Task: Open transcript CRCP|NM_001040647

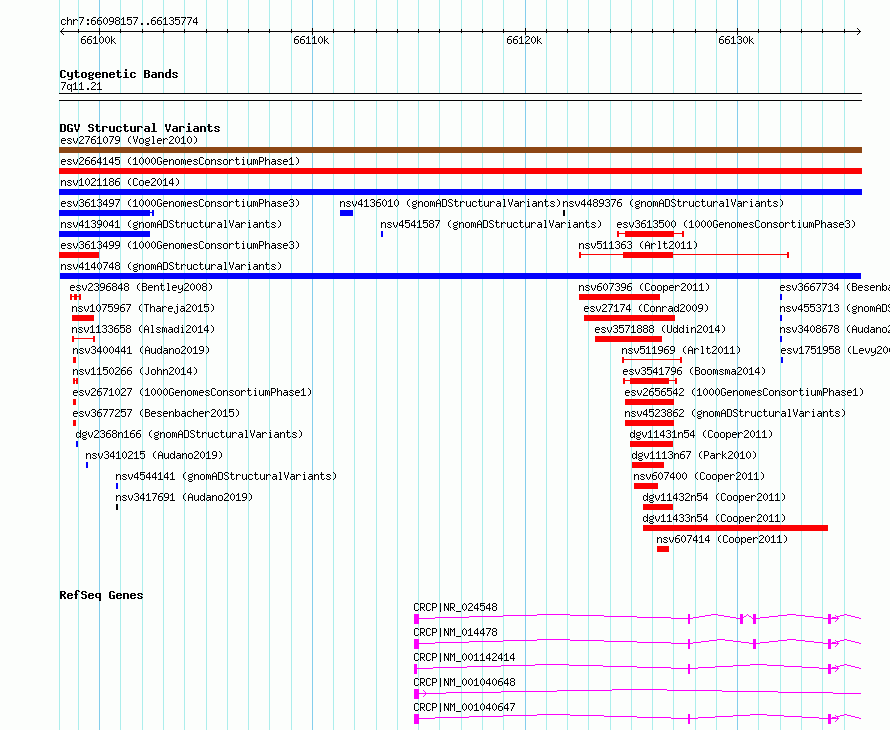Action: pos(464,707)
